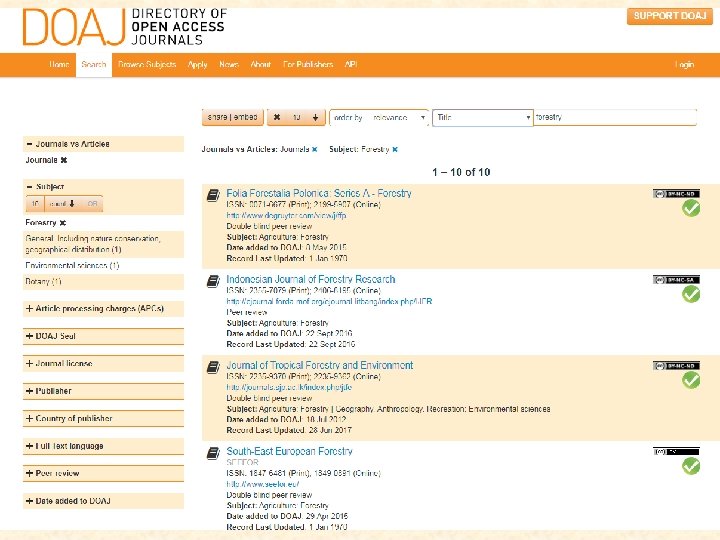Toggle the OR mode for Subject facet
This screenshot has height=540, width=720.
92,204
